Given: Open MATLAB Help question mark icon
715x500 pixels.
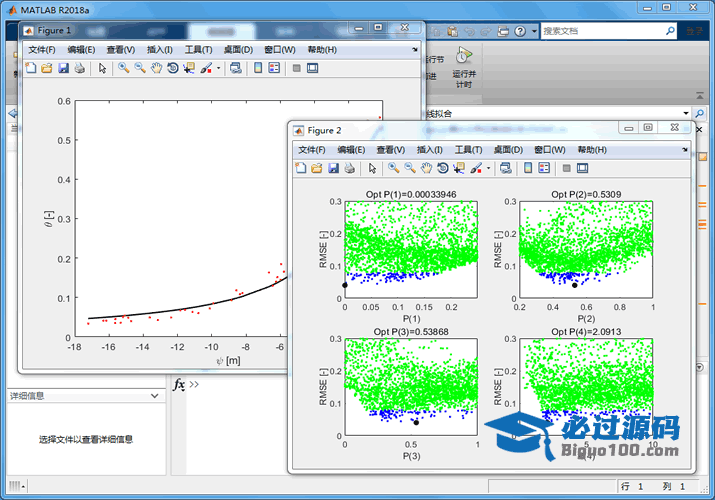Looking at the screenshot, I should (520, 31).
